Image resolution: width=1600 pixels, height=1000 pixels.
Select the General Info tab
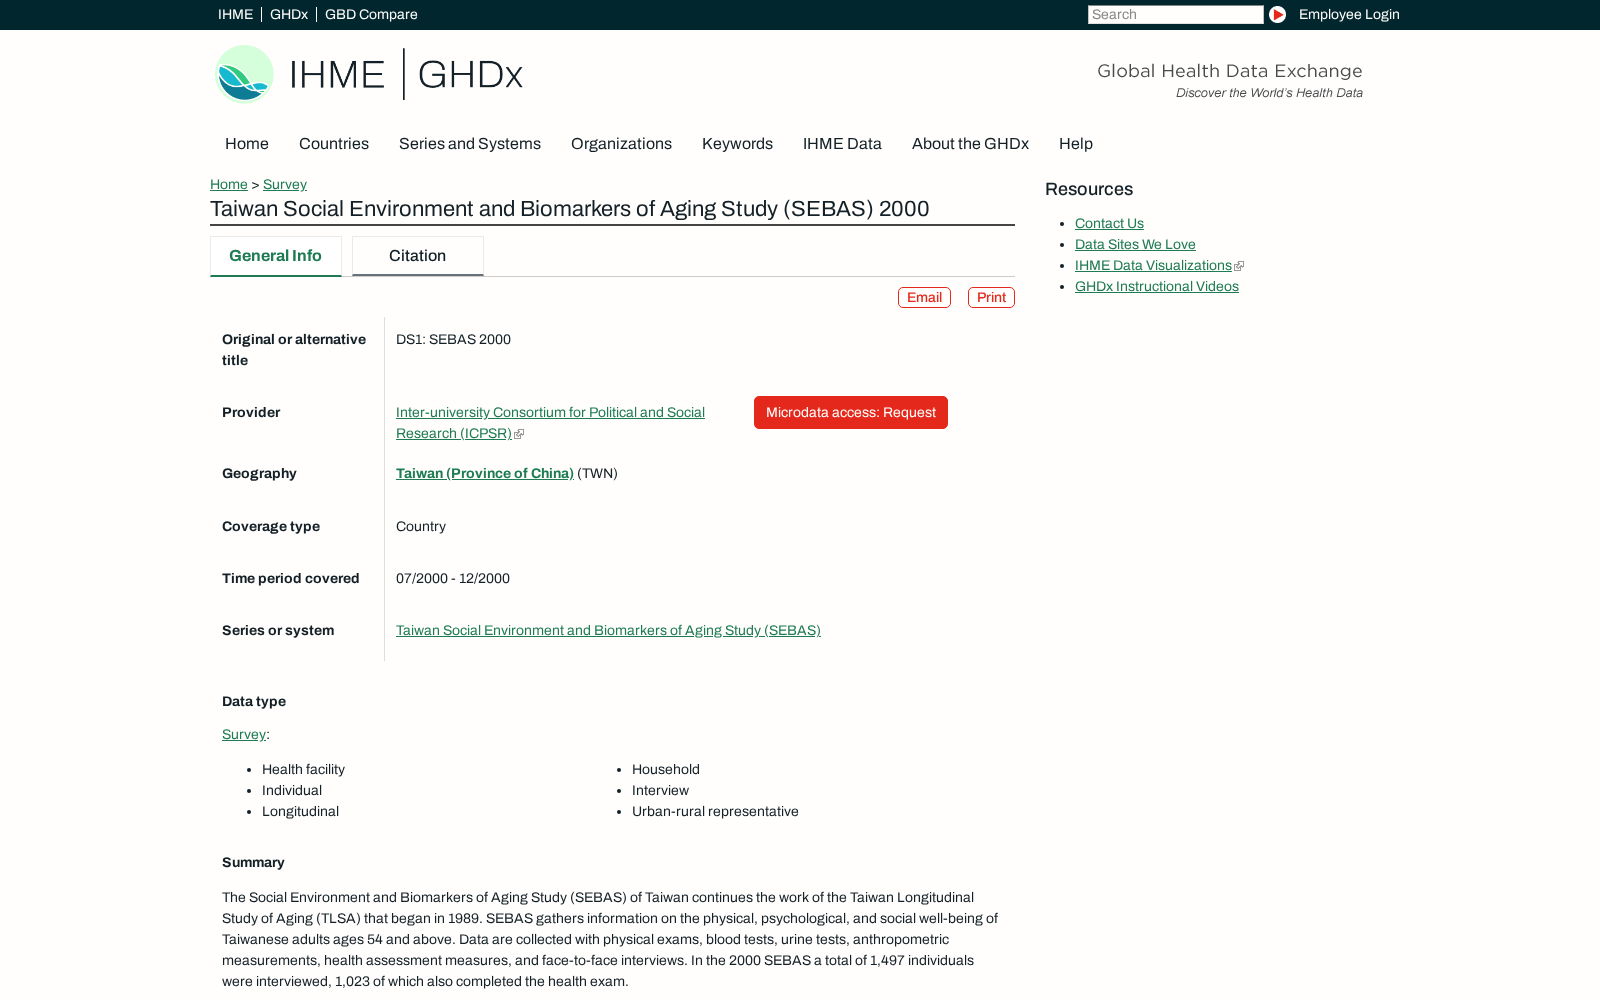click(275, 256)
